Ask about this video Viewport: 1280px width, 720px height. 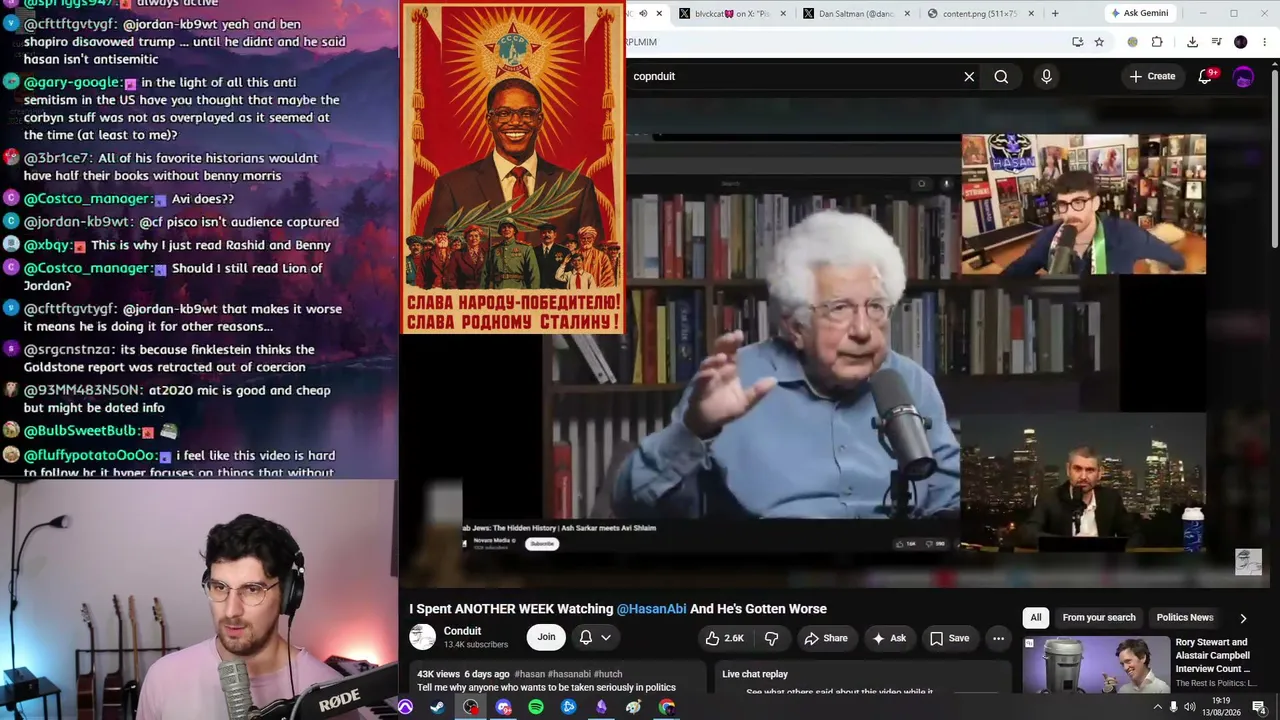click(x=889, y=638)
